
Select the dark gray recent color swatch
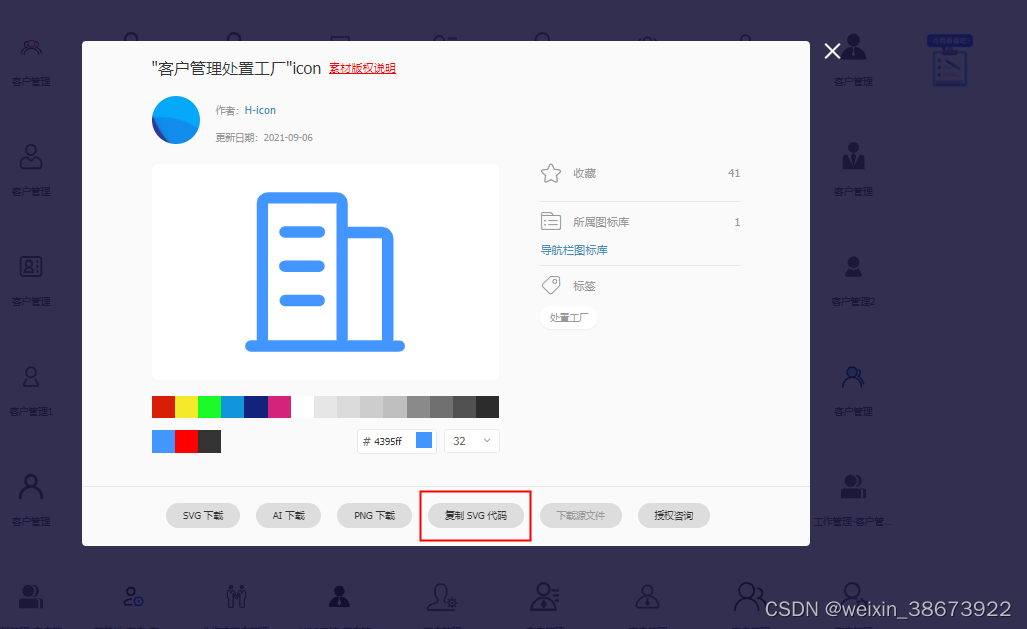(209, 442)
